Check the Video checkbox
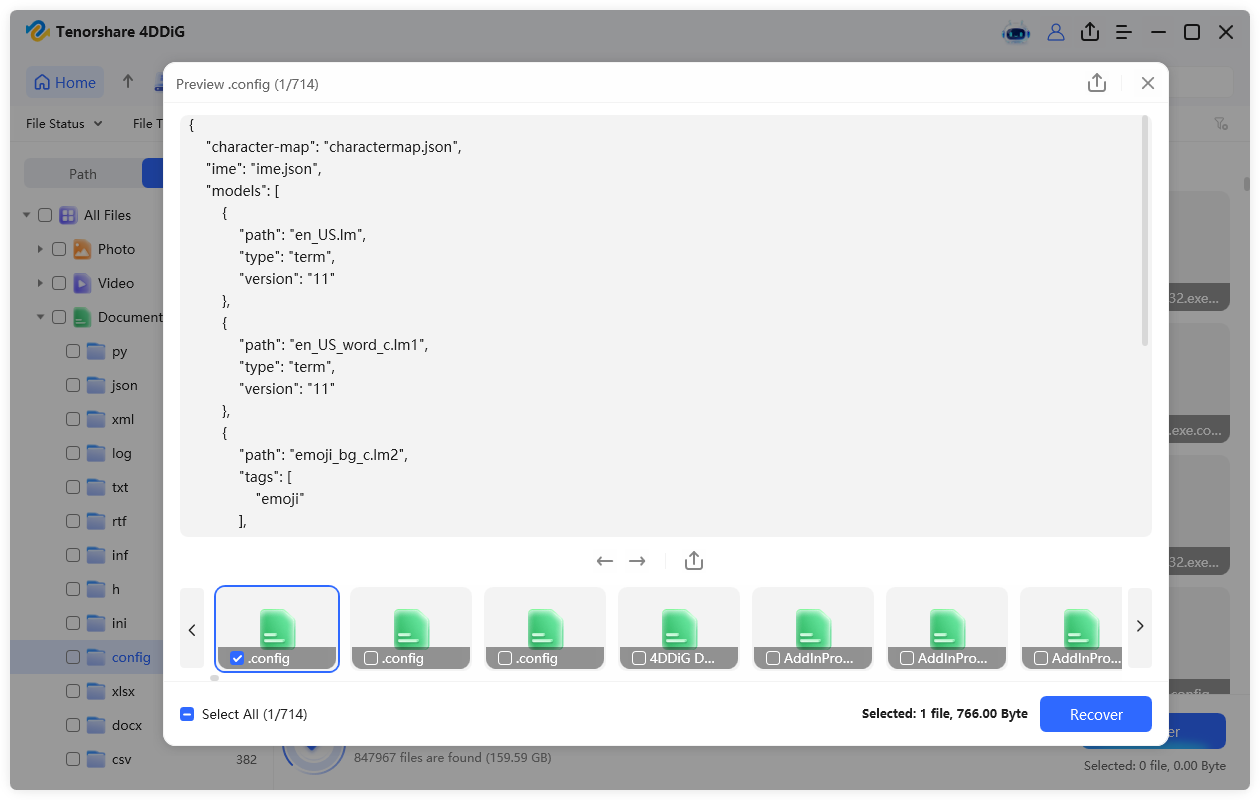Screen dimensions: 1260x800 tap(59, 283)
